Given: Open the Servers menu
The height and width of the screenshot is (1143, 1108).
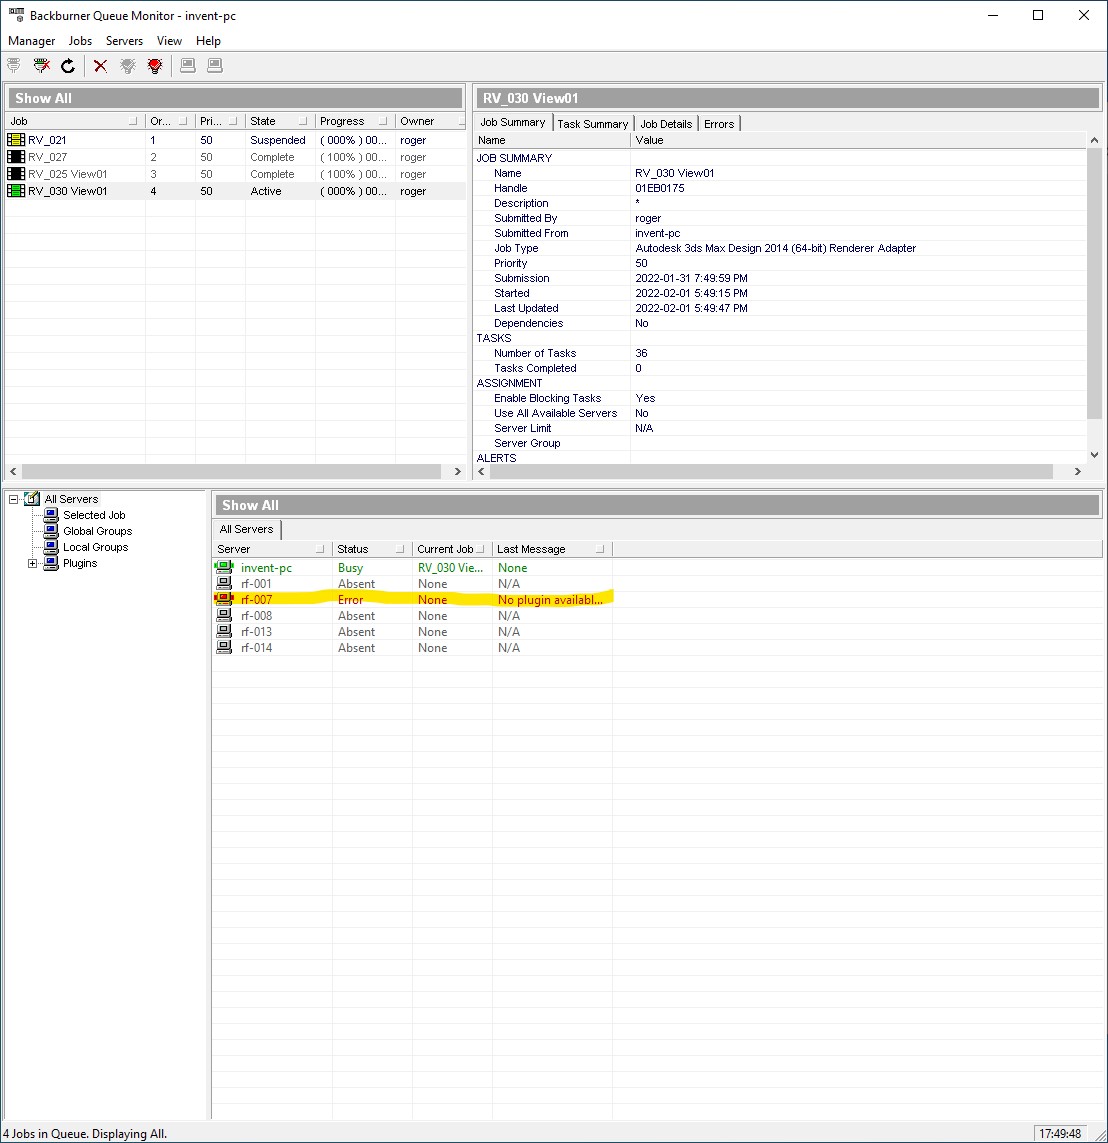Looking at the screenshot, I should 124,41.
